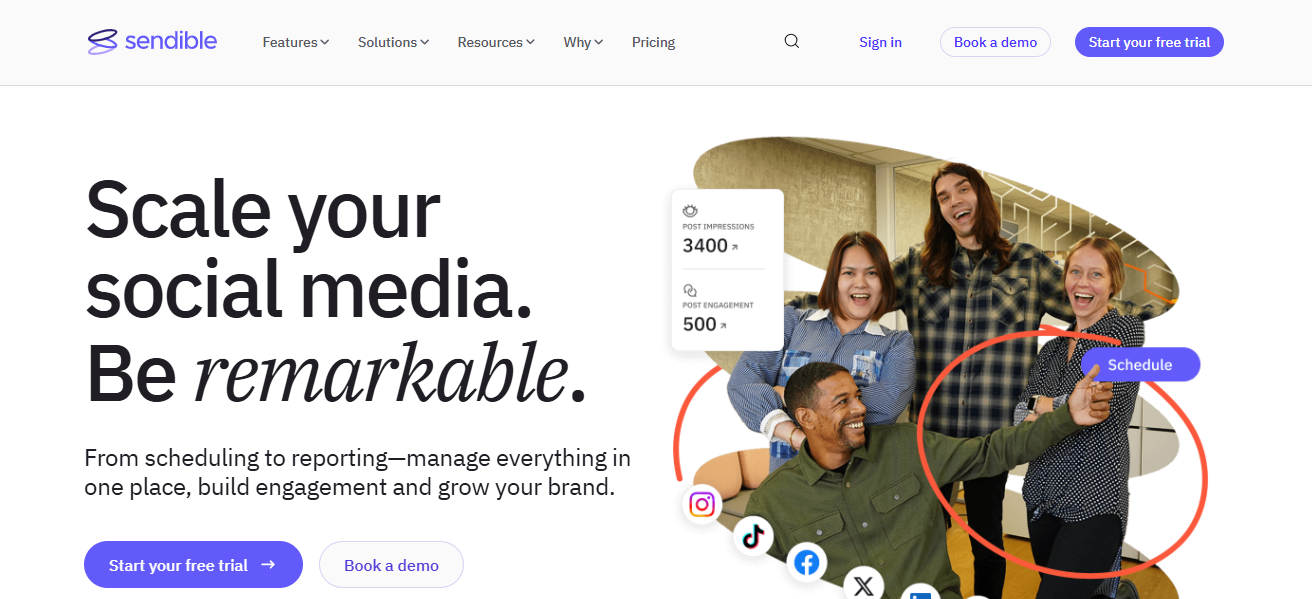This screenshot has height=599, width=1312.
Task: Open the search magnifier icon
Action: [792, 42]
